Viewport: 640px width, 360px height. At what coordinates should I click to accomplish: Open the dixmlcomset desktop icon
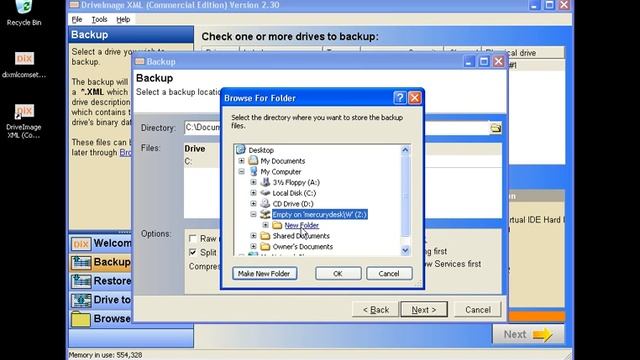24,65
